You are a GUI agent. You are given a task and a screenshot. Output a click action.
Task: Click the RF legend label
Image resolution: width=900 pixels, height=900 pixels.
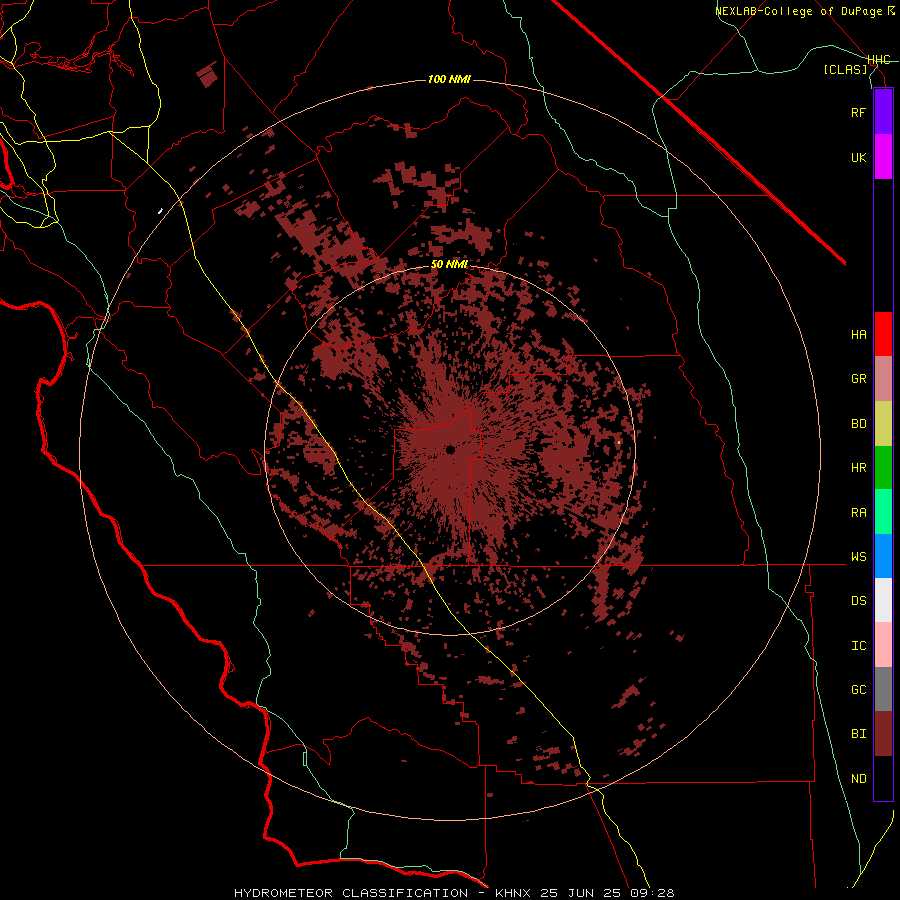pyautogui.click(x=859, y=113)
